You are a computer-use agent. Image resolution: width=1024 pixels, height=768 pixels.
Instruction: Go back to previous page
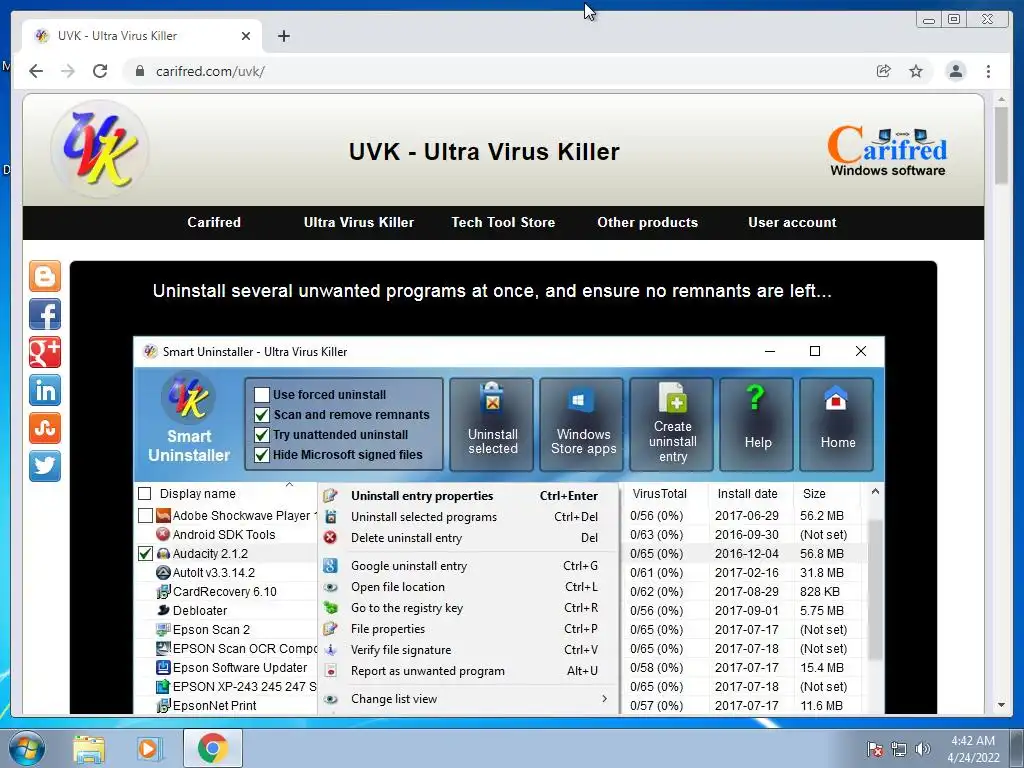(36, 71)
